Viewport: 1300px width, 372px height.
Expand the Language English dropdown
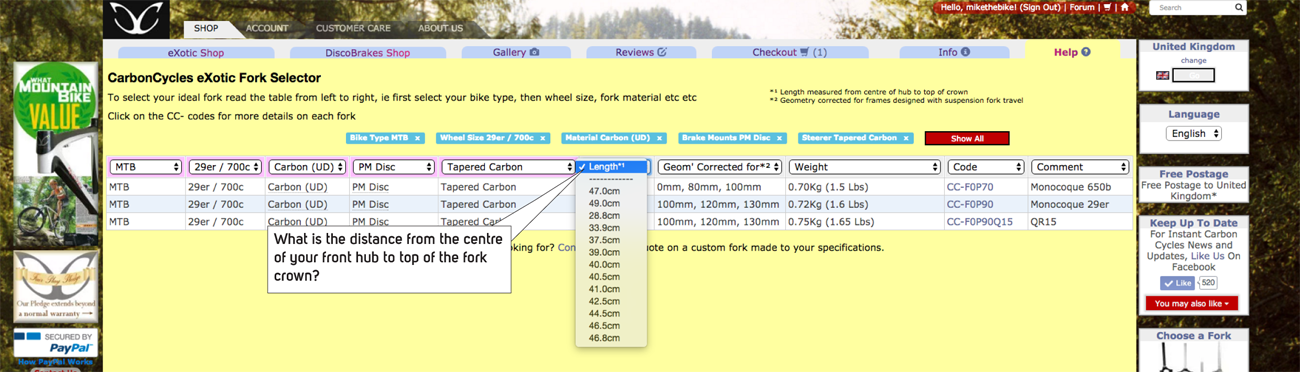pyautogui.click(x=1193, y=133)
